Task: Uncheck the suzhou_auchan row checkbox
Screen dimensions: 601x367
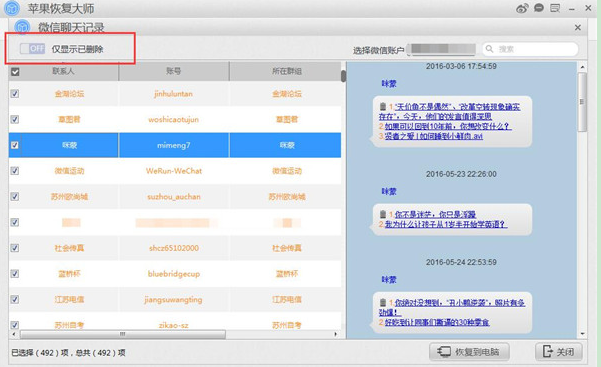Action: [15, 196]
